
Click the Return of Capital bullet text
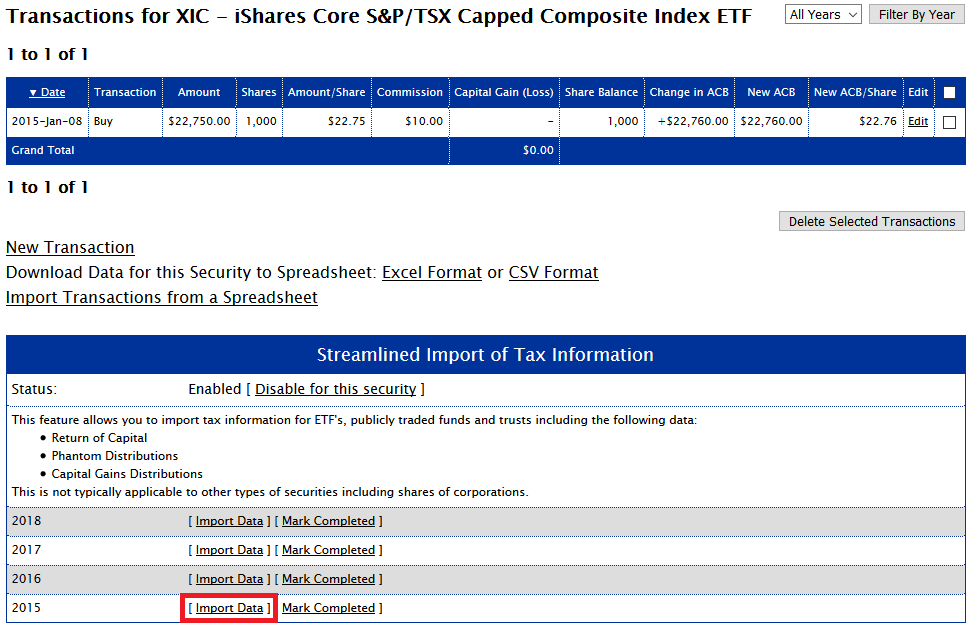coord(99,438)
